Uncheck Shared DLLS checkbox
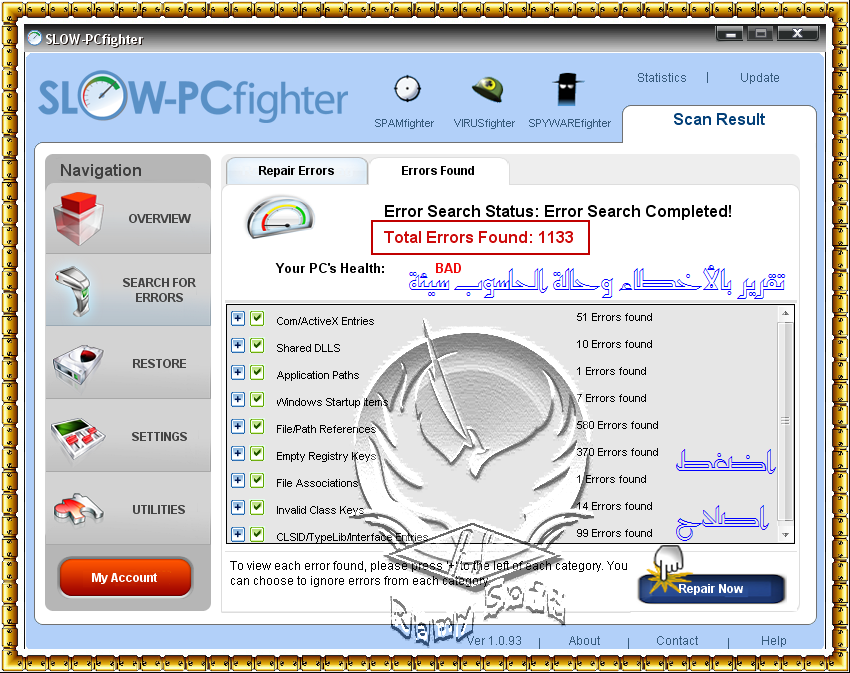The width and height of the screenshot is (850, 673). coord(257,345)
